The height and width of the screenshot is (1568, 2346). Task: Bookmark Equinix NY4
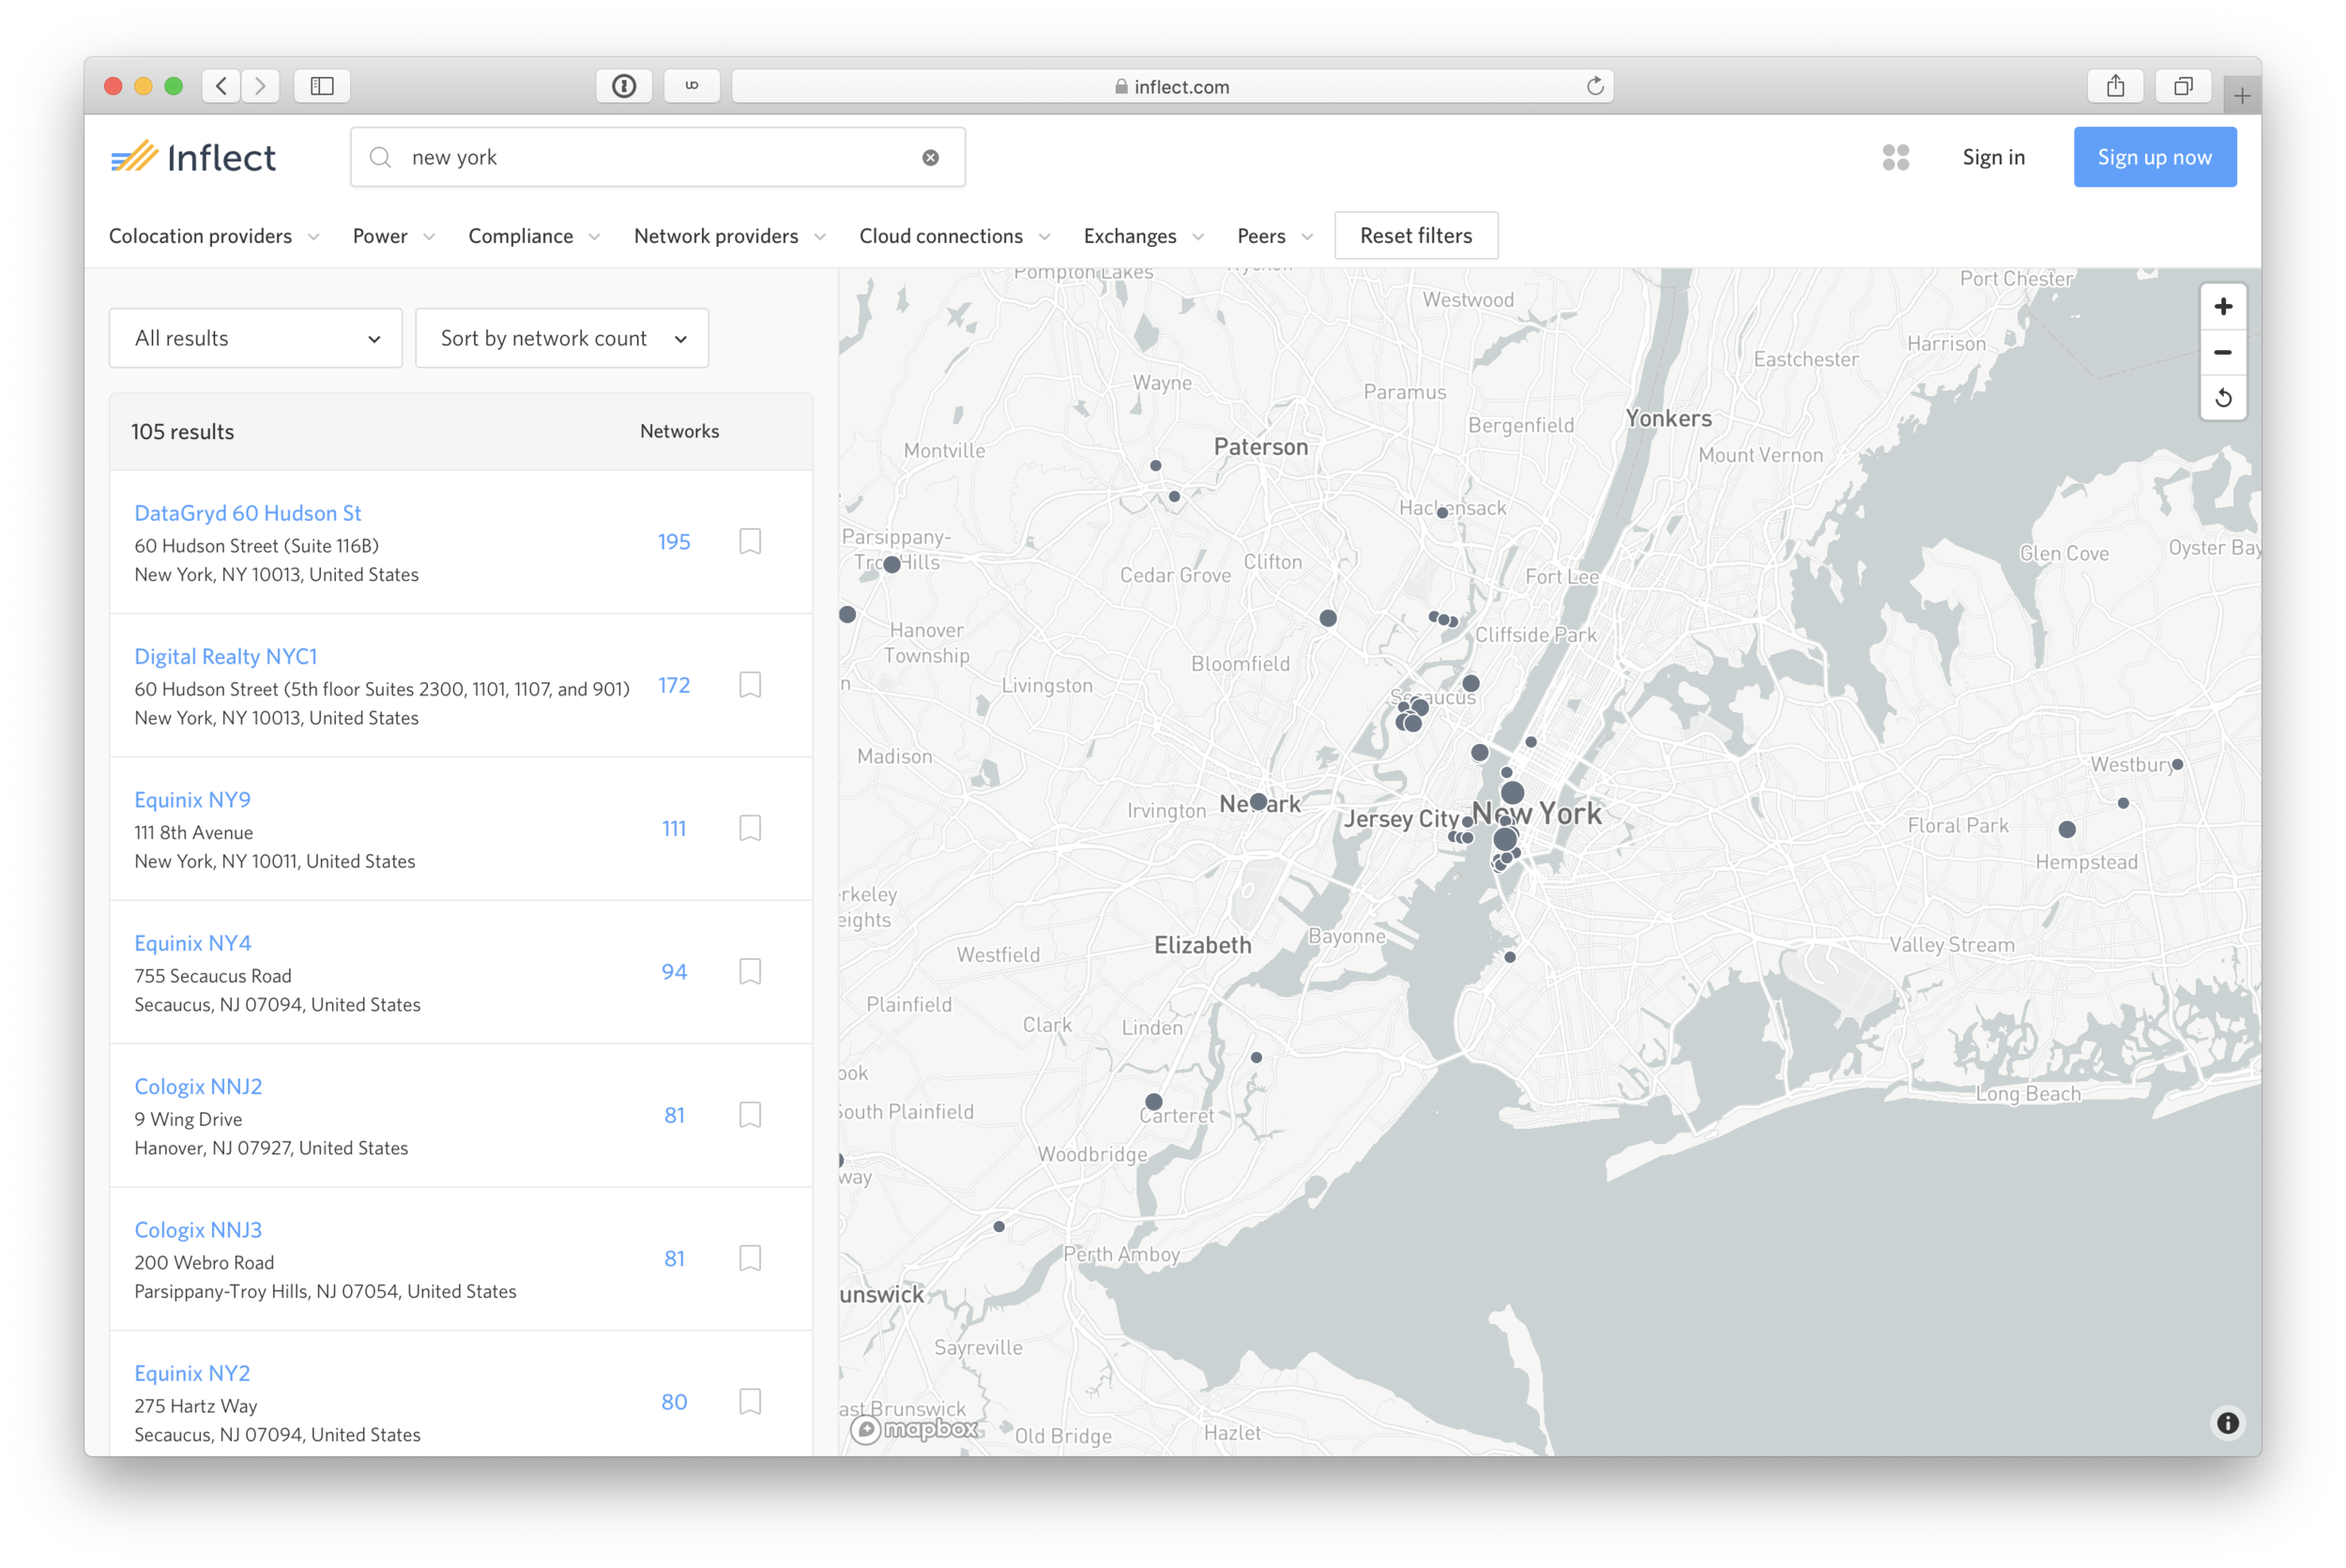(x=750, y=971)
